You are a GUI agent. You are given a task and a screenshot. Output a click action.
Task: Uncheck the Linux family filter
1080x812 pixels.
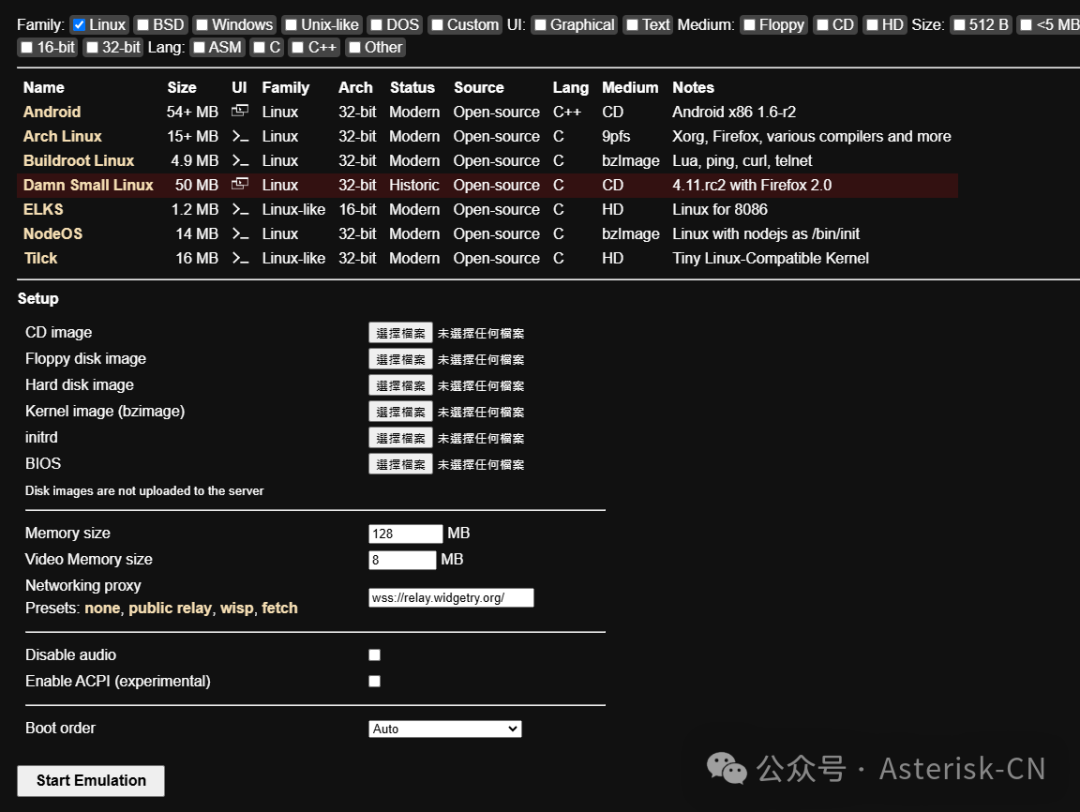79,25
